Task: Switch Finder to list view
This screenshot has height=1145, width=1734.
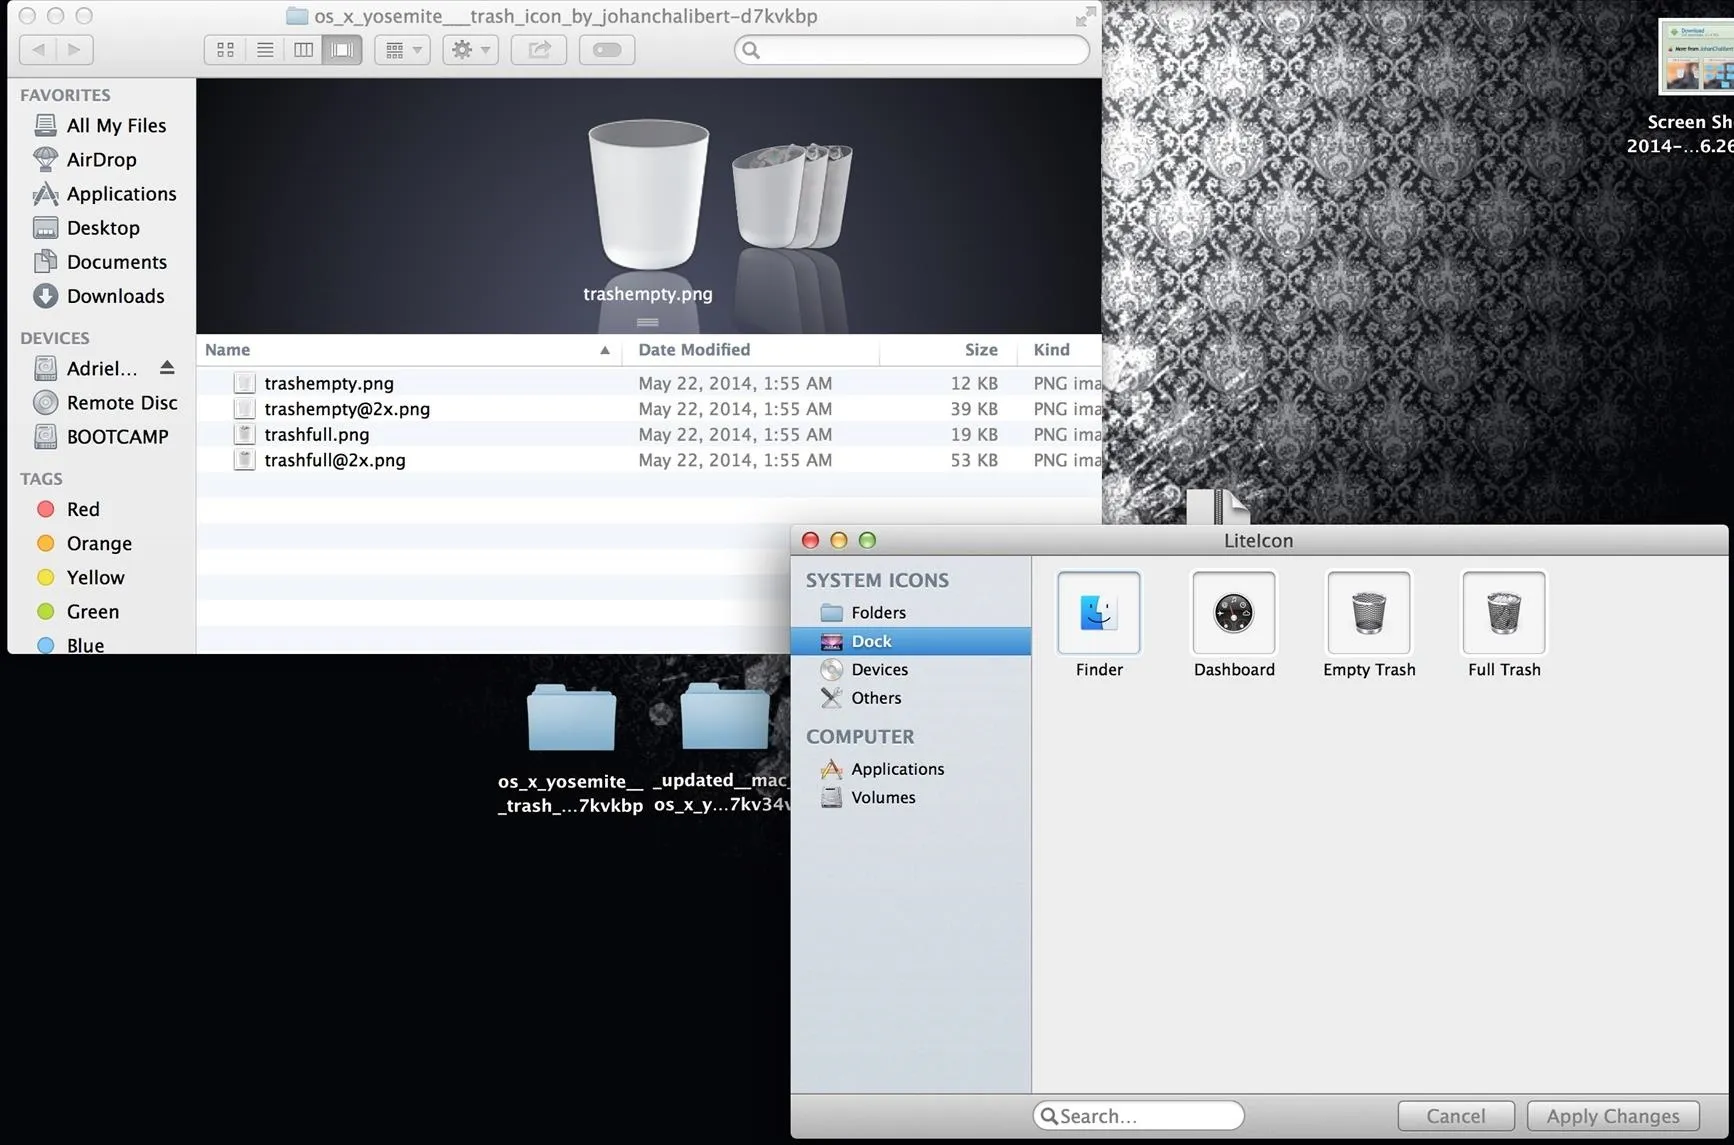Action: coord(264,49)
